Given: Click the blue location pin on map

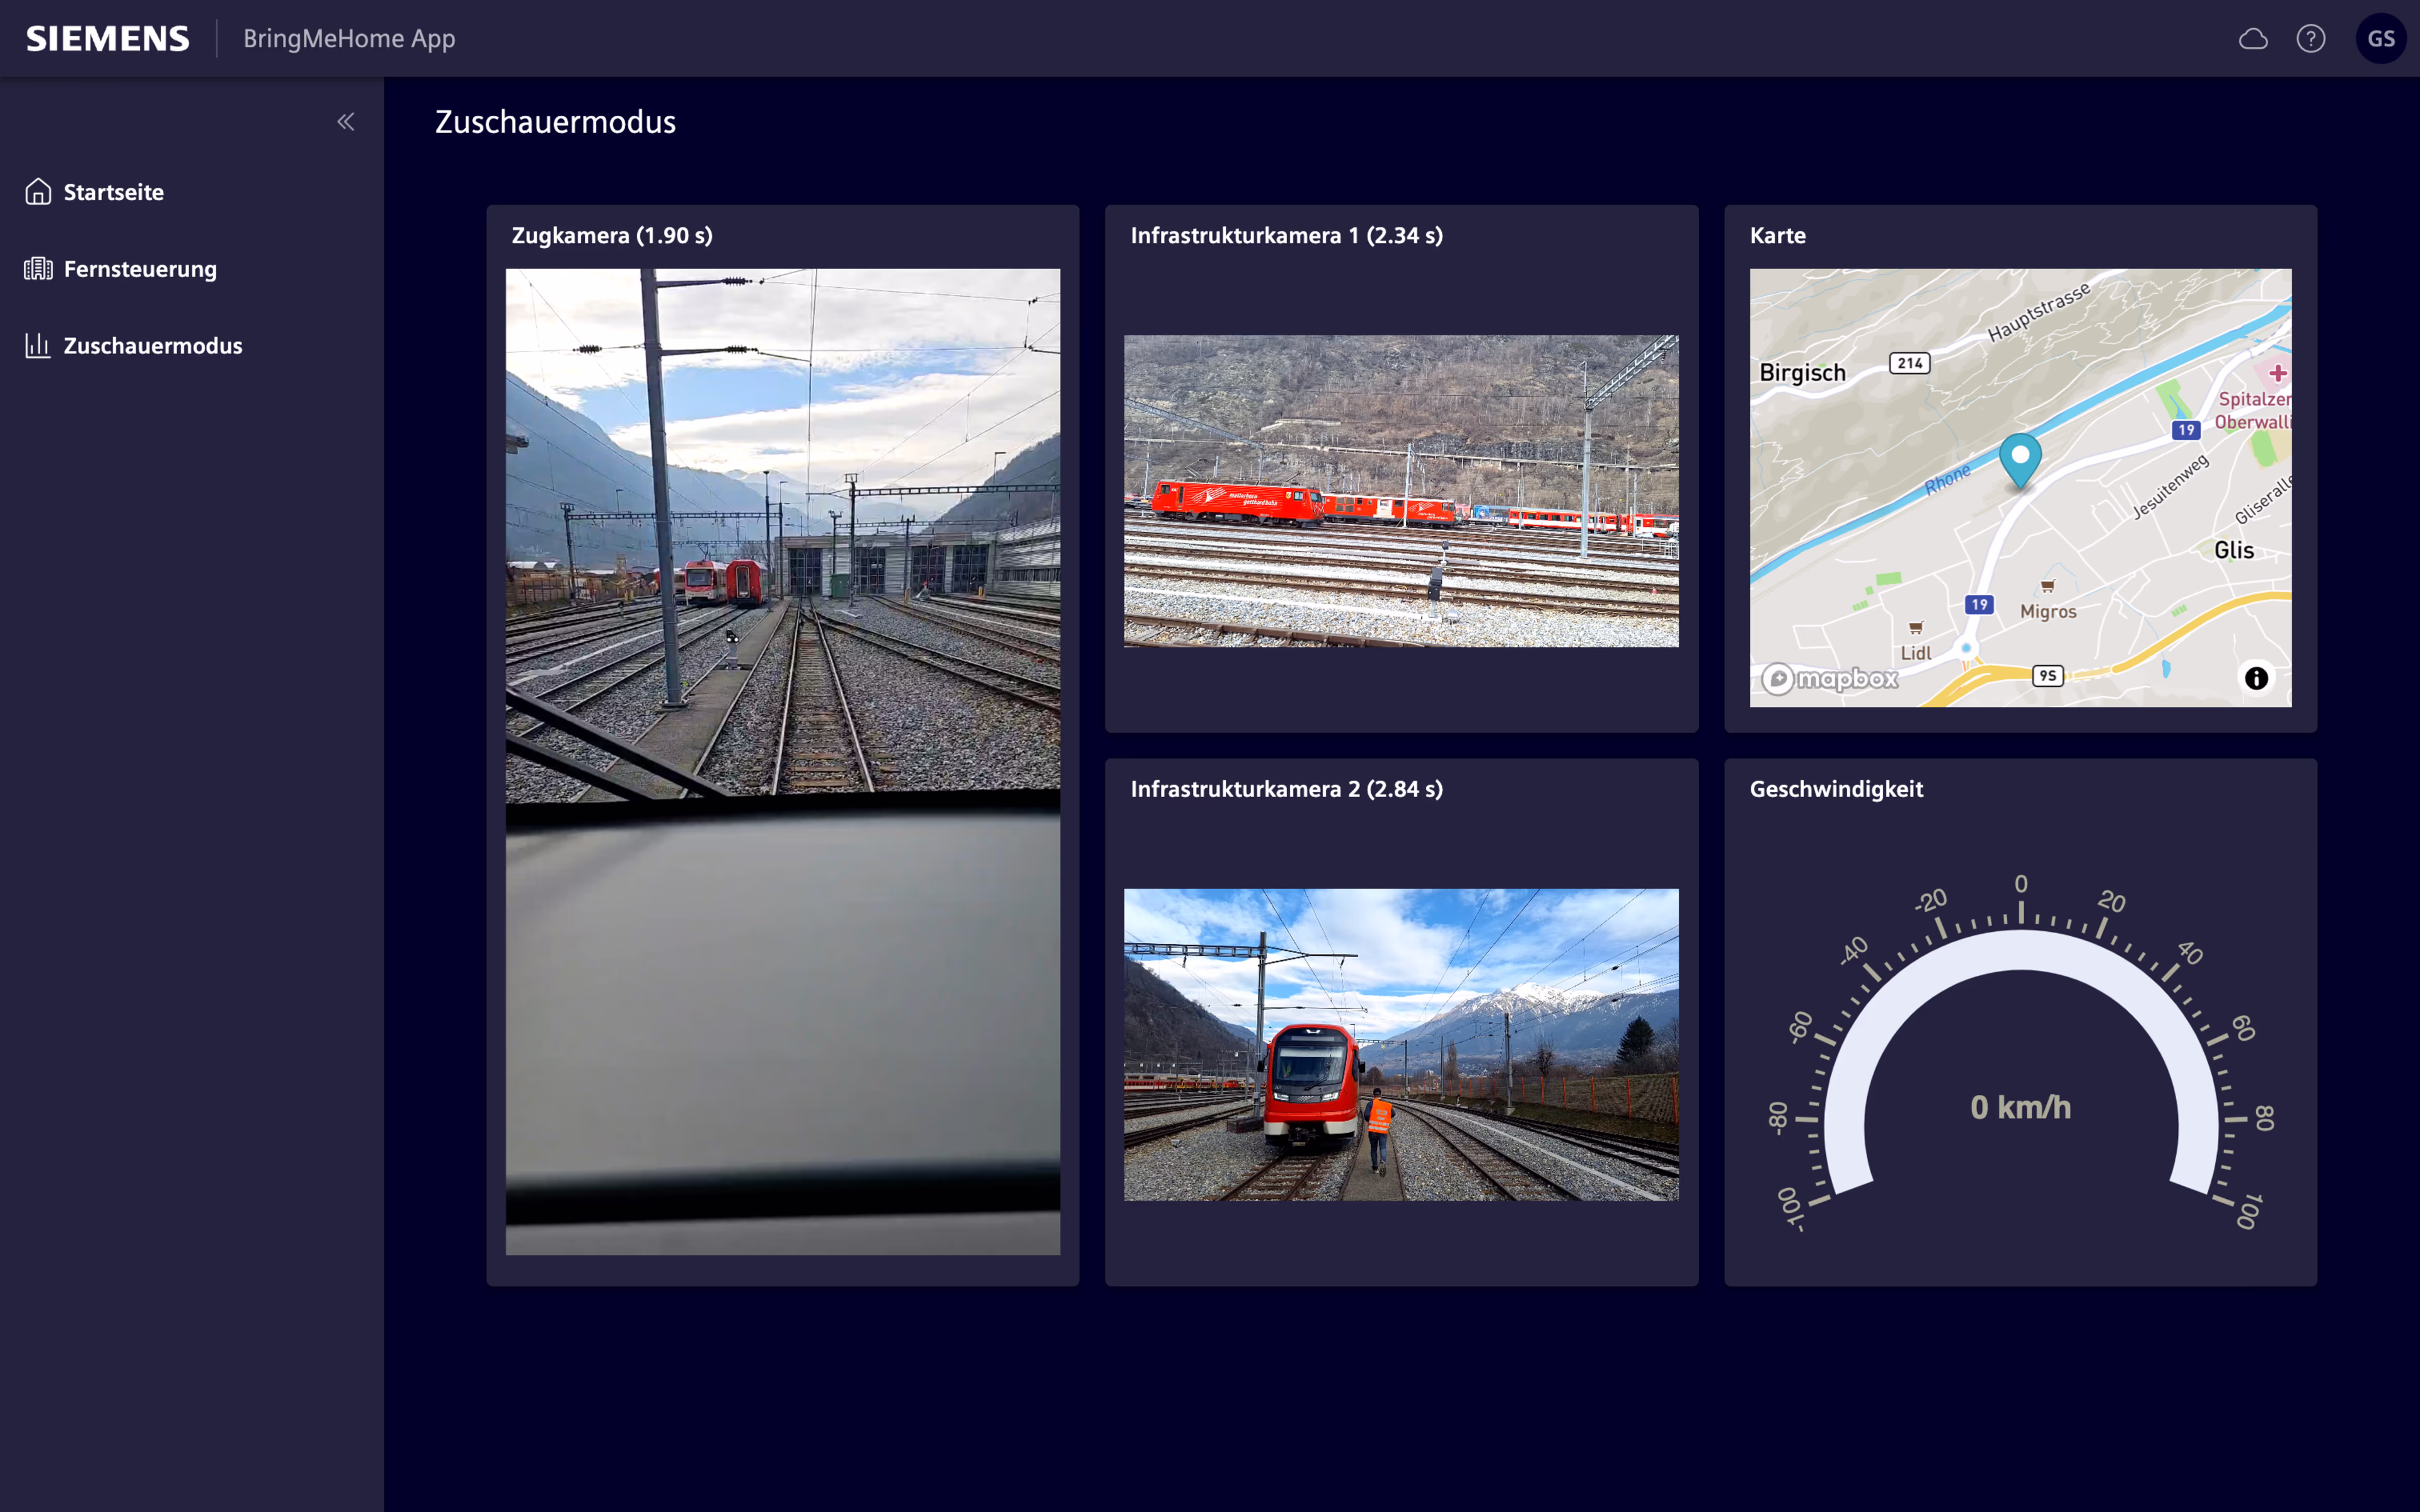Looking at the screenshot, I should tap(2020, 460).
